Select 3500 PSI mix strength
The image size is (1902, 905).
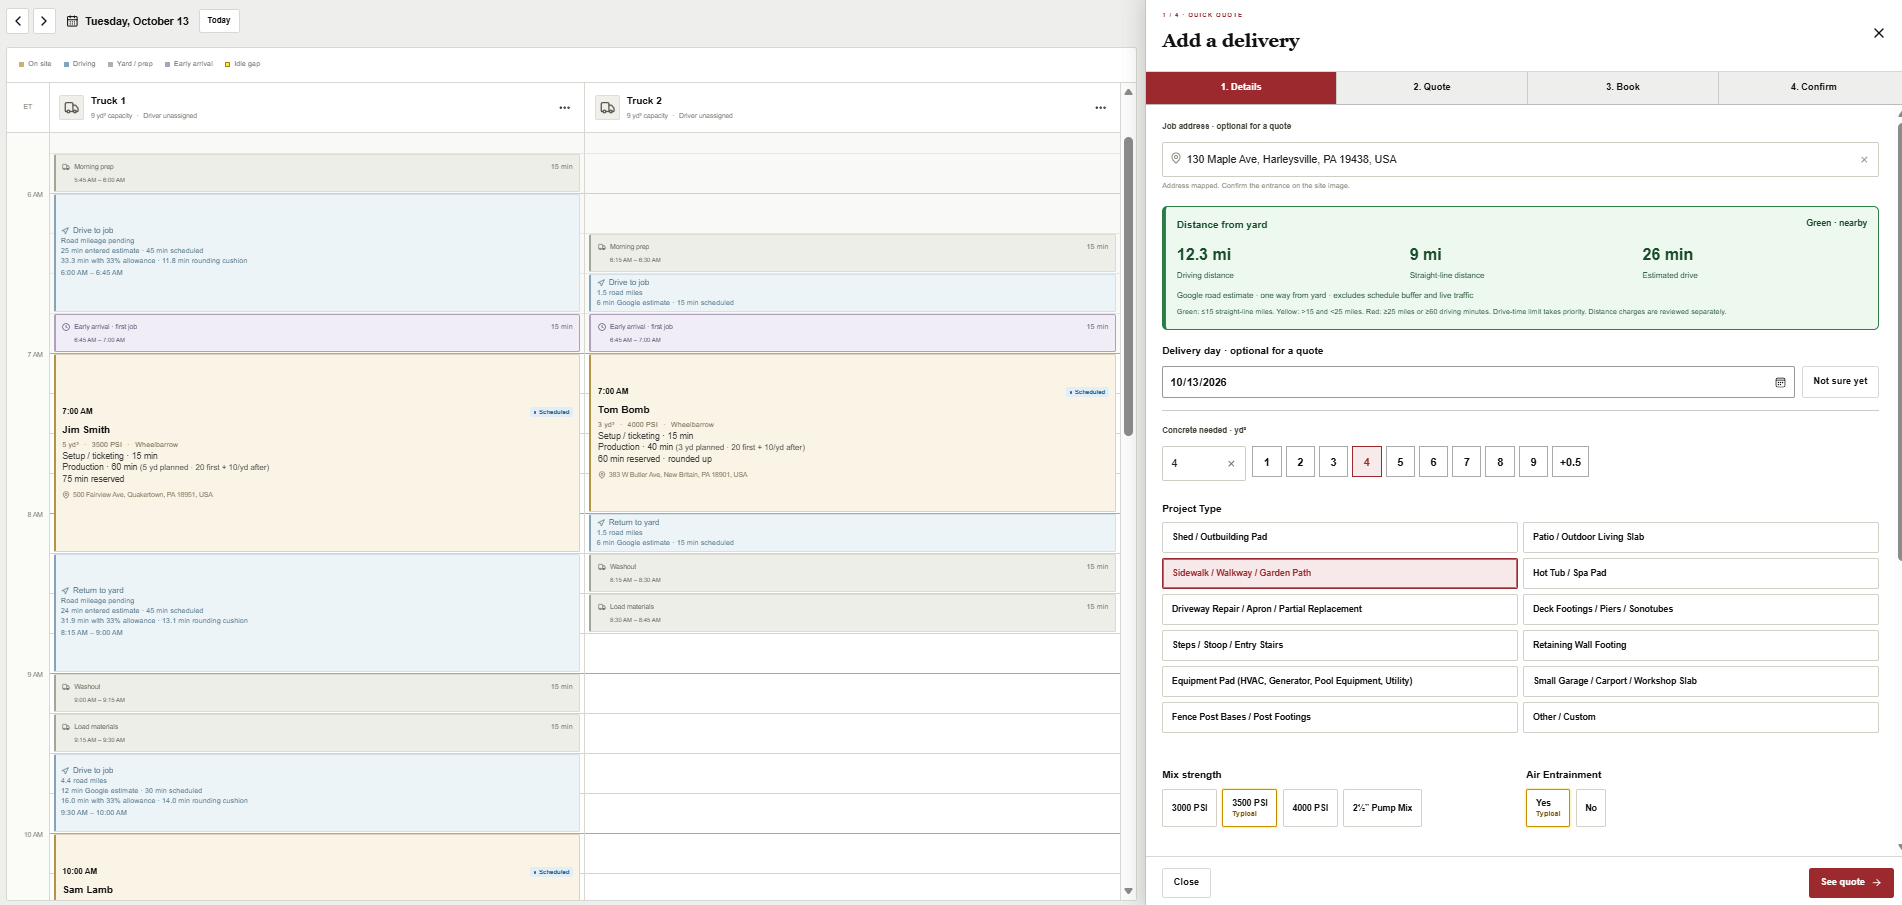[1249, 808]
